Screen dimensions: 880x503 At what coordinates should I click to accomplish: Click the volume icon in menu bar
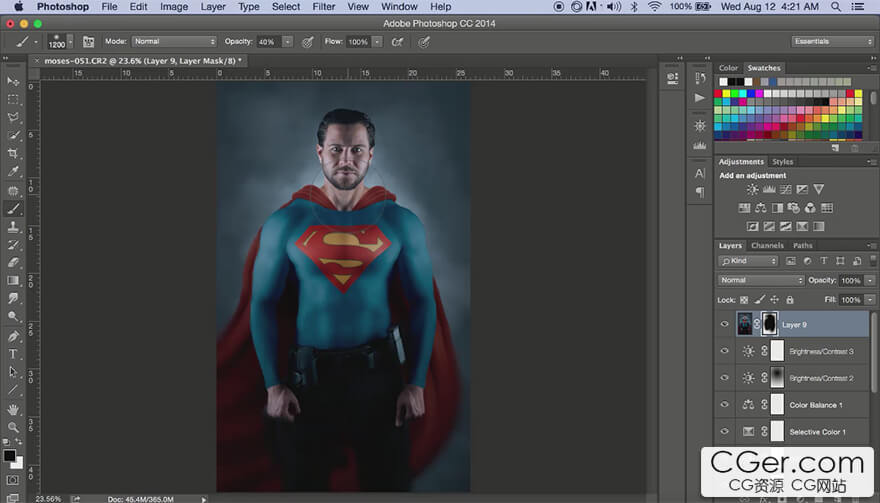tap(614, 7)
